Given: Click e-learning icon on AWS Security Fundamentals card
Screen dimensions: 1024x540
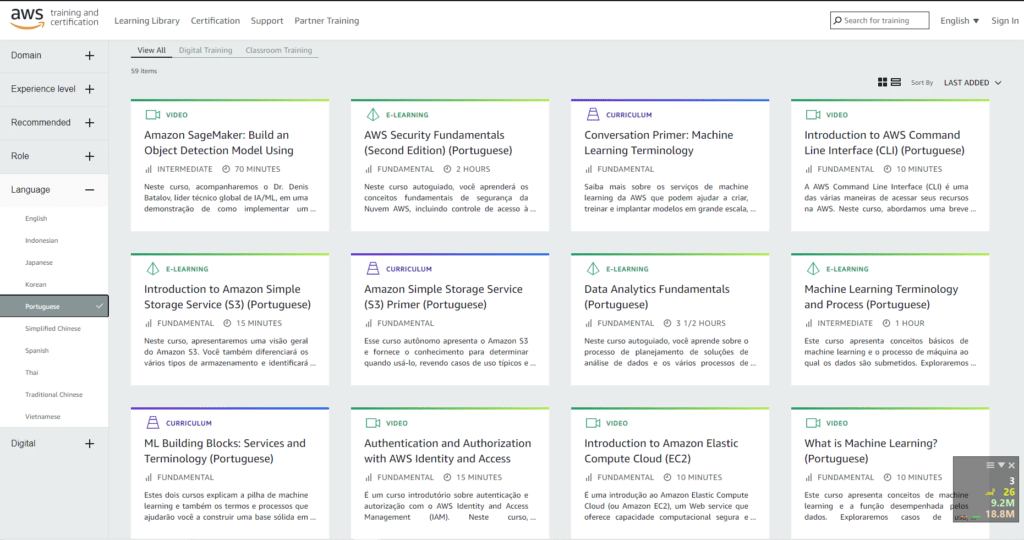Looking at the screenshot, I should coord(372,115).
